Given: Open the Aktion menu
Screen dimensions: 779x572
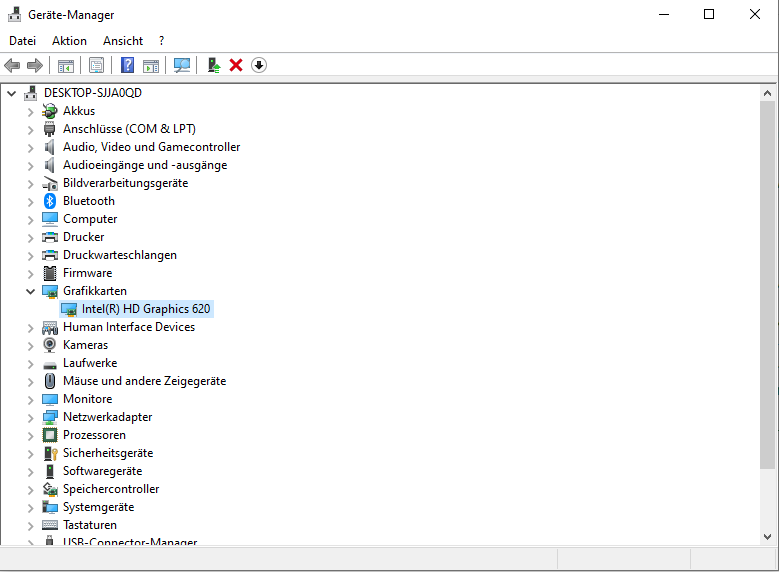Looking at the screenshot, I should 69,41.
